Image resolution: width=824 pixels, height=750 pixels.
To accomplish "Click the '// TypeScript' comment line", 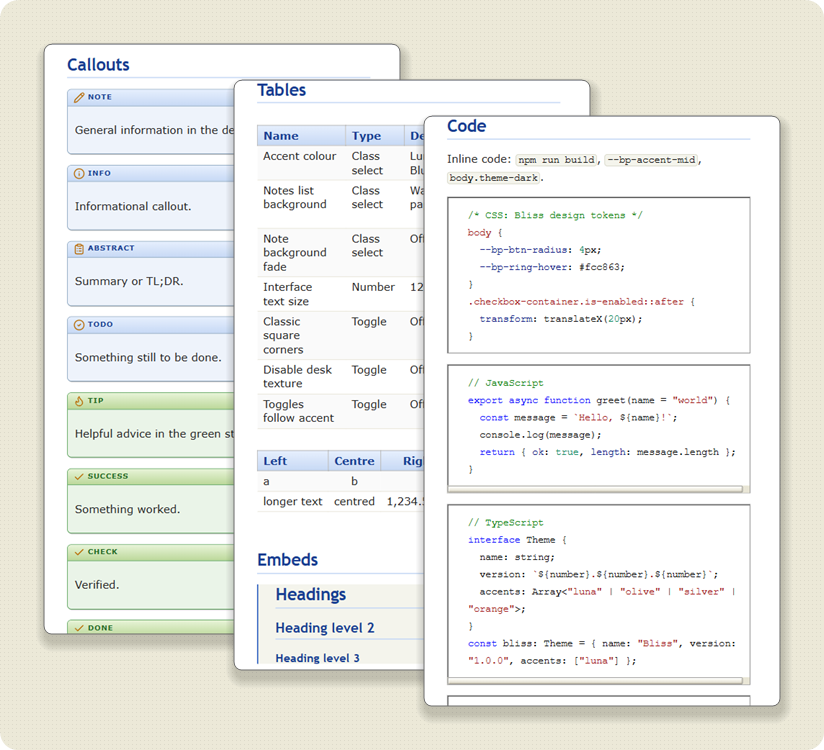I will tap(506, 523).
